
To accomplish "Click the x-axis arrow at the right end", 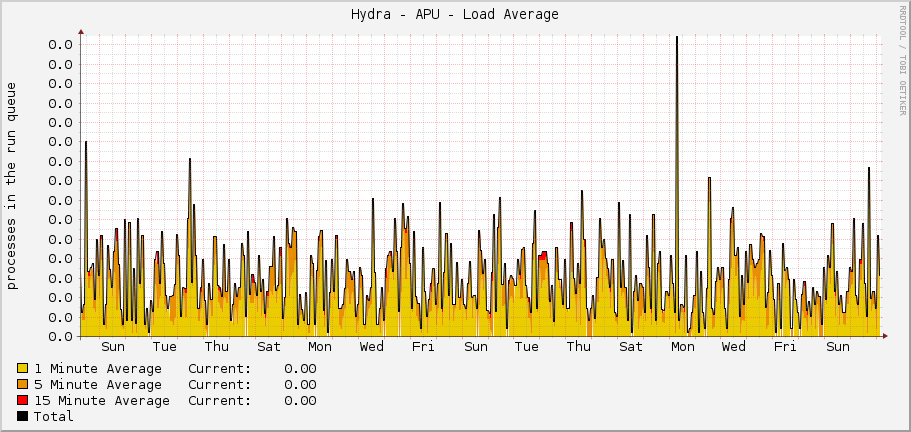I will tap(885, 336).
